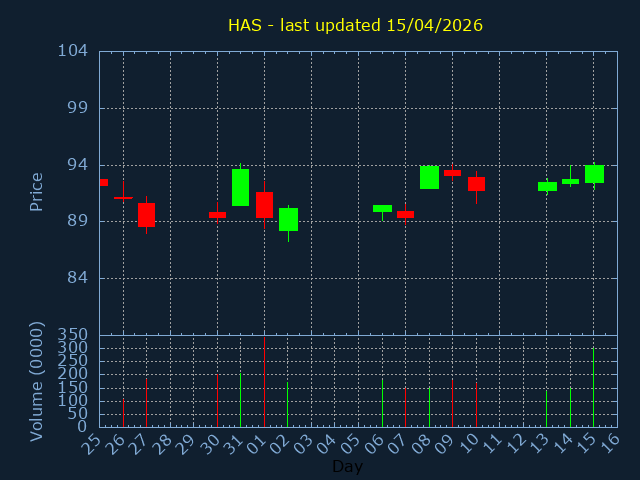This screenshot has height=480, width=640.
Task: Click the red candlestick on day 27
Action: point(146,215)
